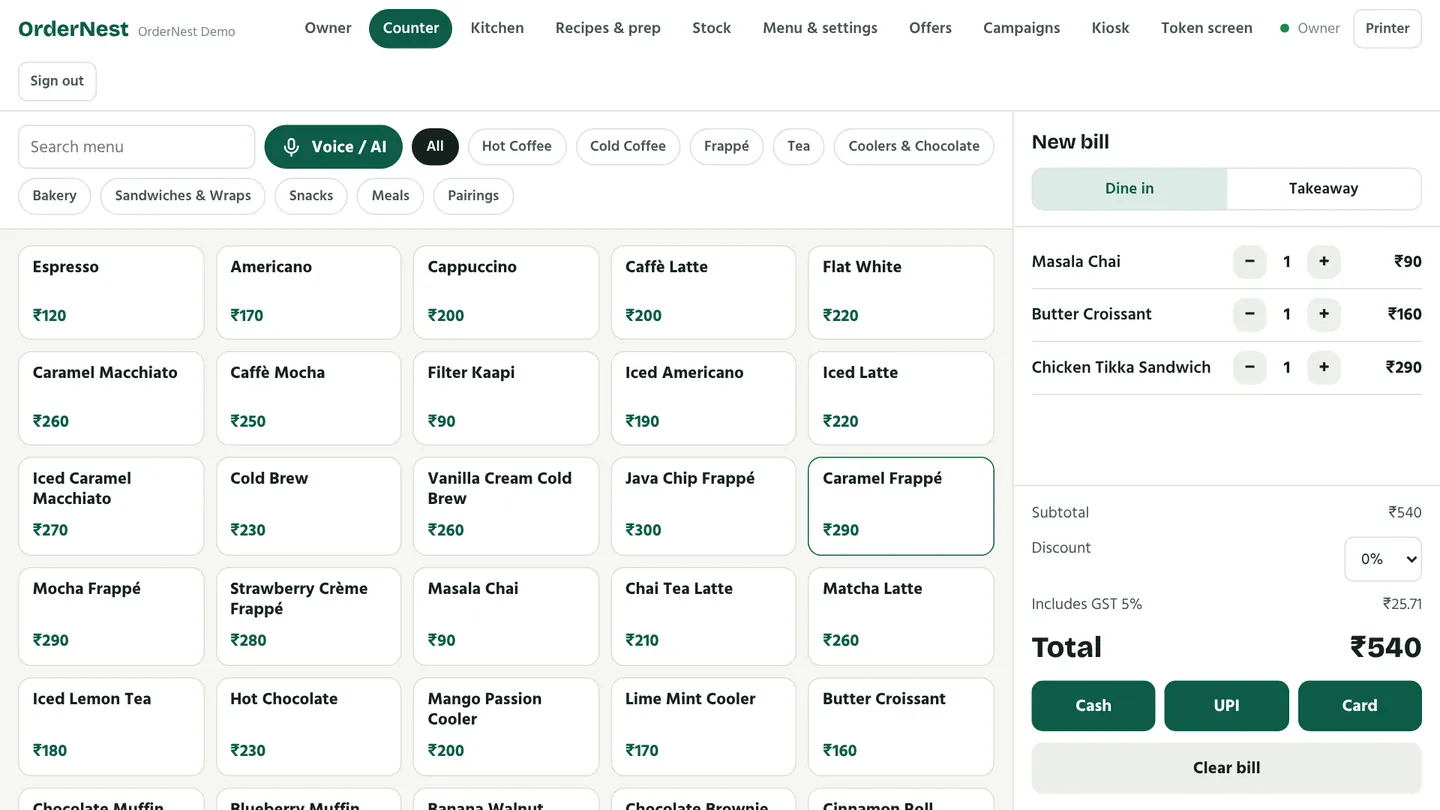Open the Stock section
1440x810 pixels.
[712, 28]
